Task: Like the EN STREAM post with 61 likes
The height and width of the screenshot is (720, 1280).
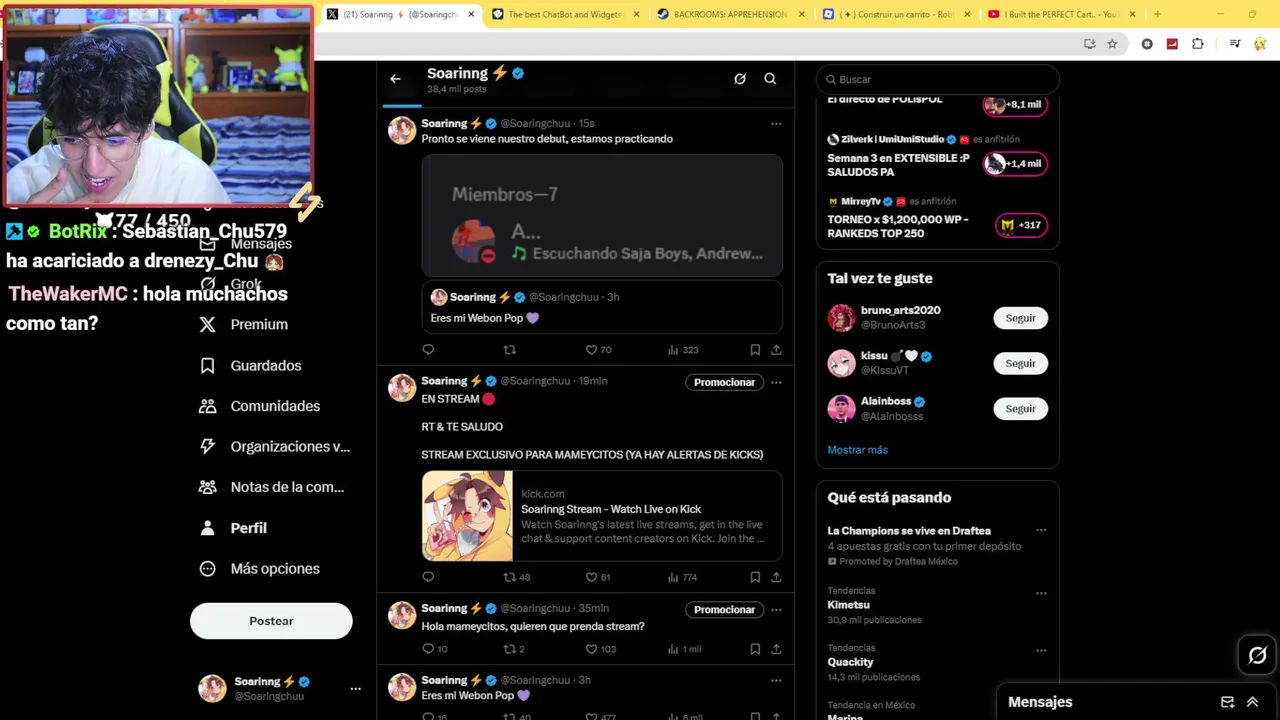Action: [598, 577]
